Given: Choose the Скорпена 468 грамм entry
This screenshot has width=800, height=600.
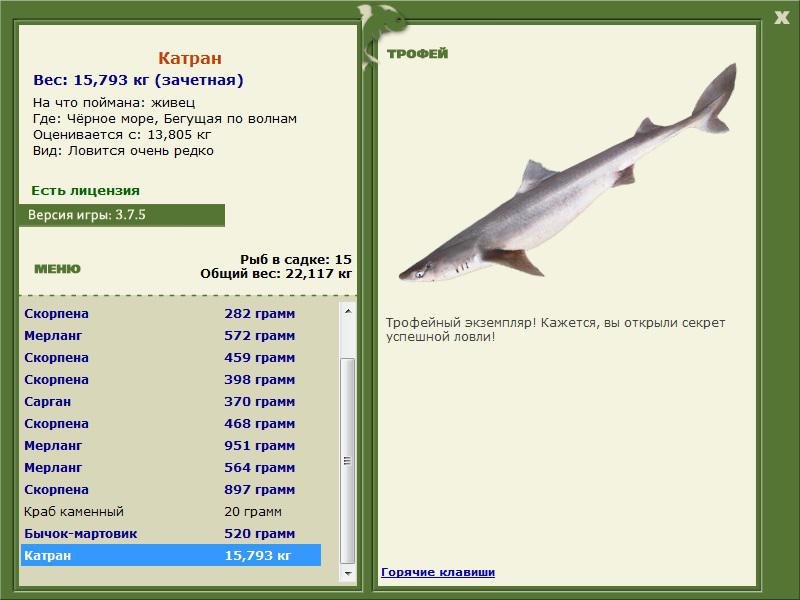Looking at the screenshot, I should [171, 423].
